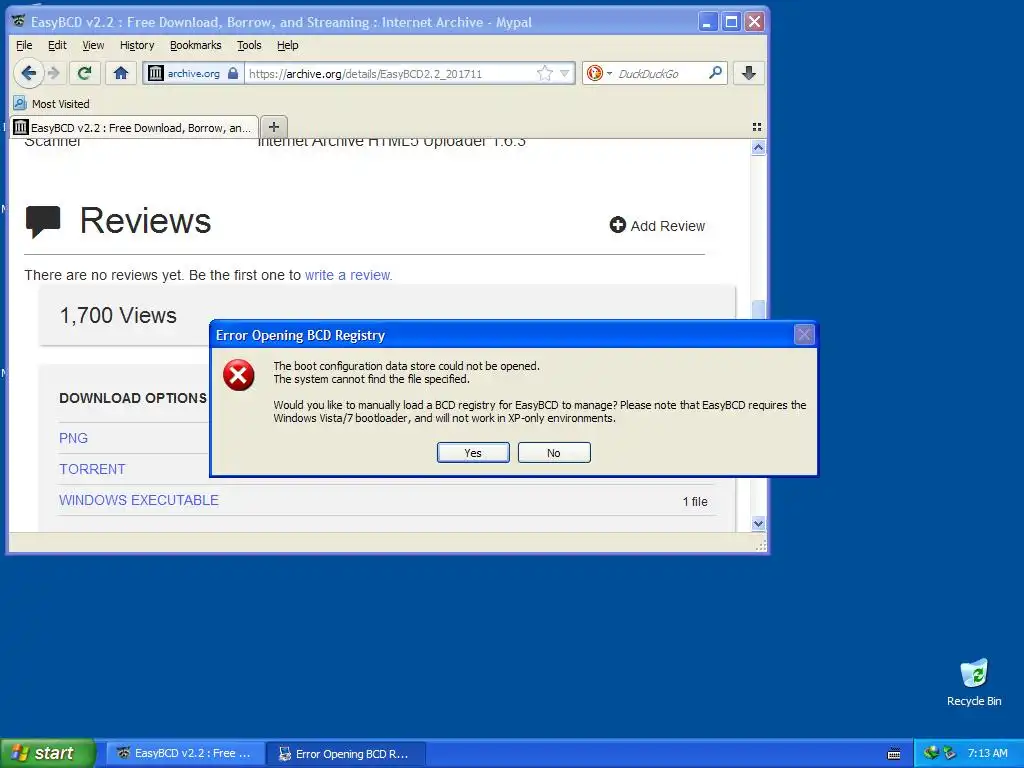Click the page scrollbar down arrow
Viewport: 1024px width, 768px height.
(x=758, y=523)
